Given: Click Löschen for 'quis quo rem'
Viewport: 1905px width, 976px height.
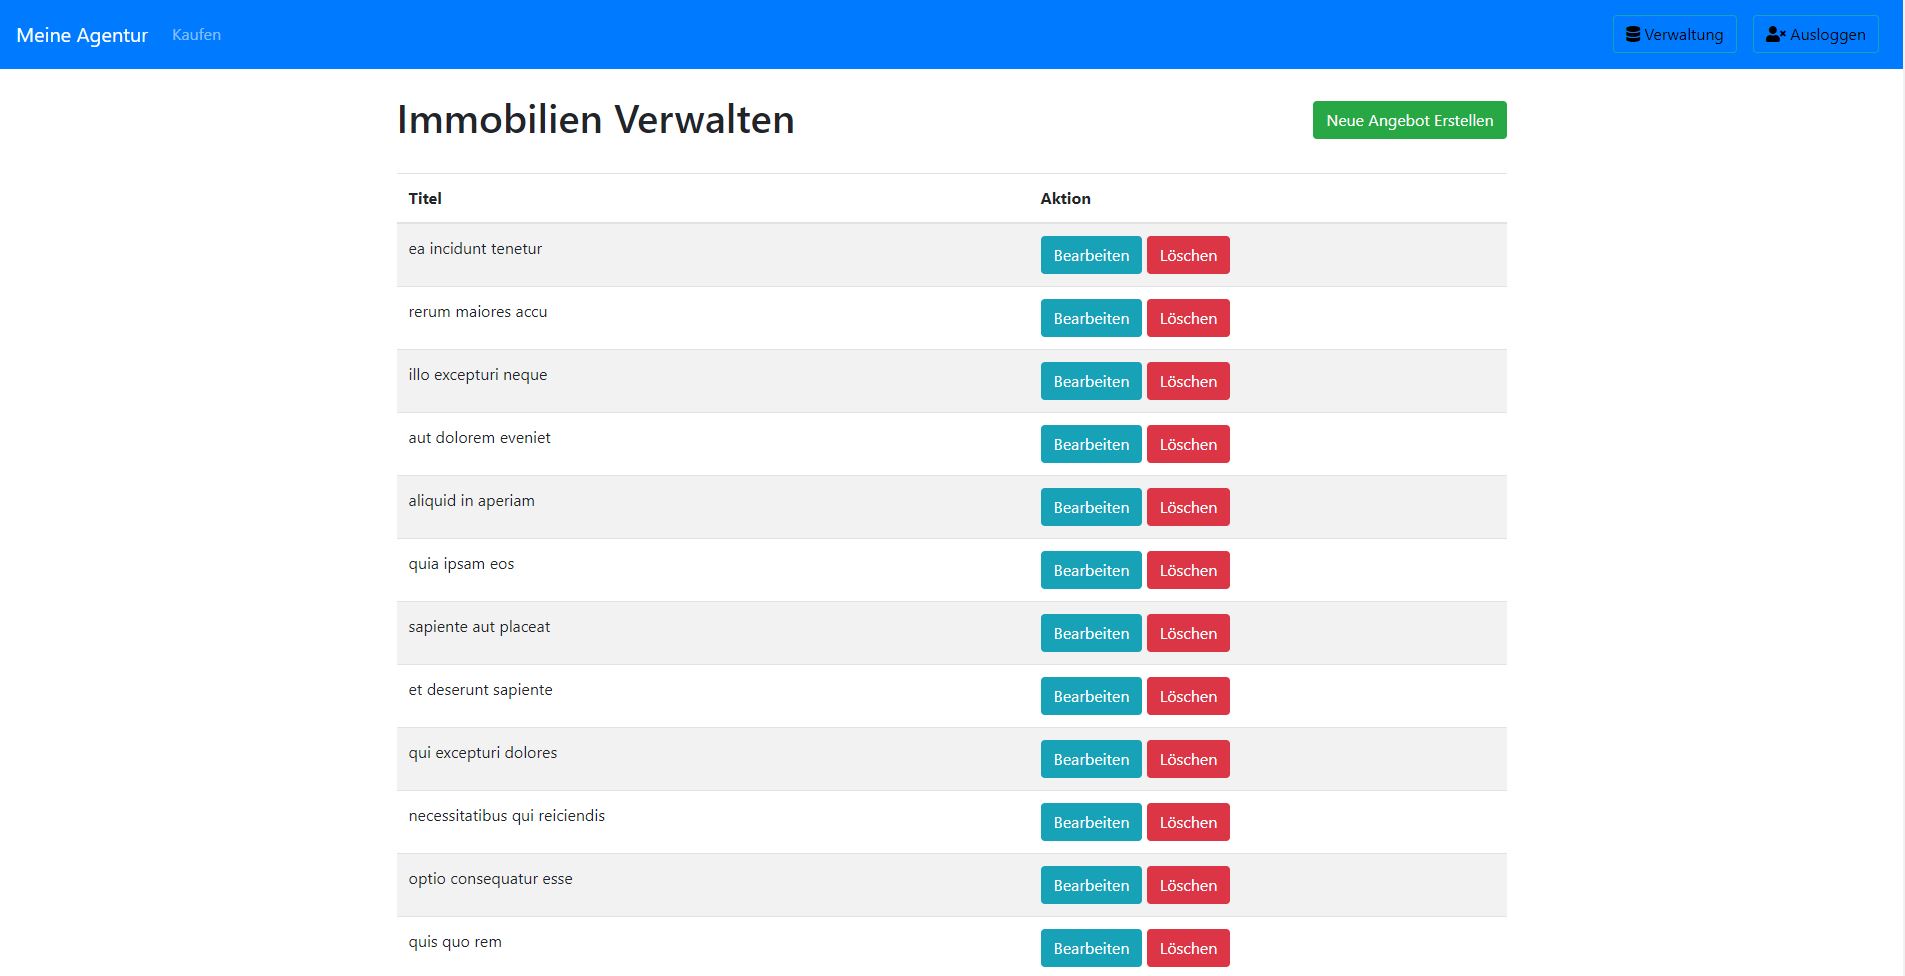Looking at the screenshot, I should click(x=1188, y=948).
